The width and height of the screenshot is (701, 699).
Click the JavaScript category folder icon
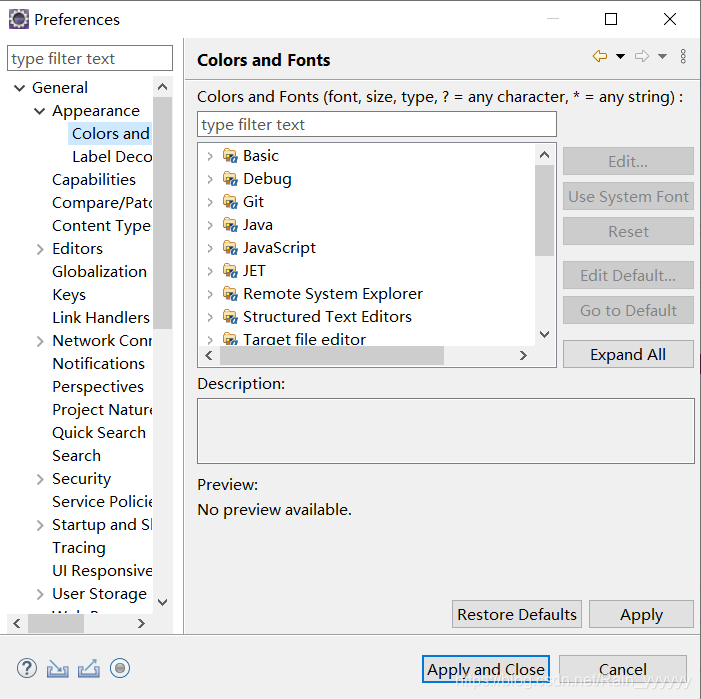point(230,248)
